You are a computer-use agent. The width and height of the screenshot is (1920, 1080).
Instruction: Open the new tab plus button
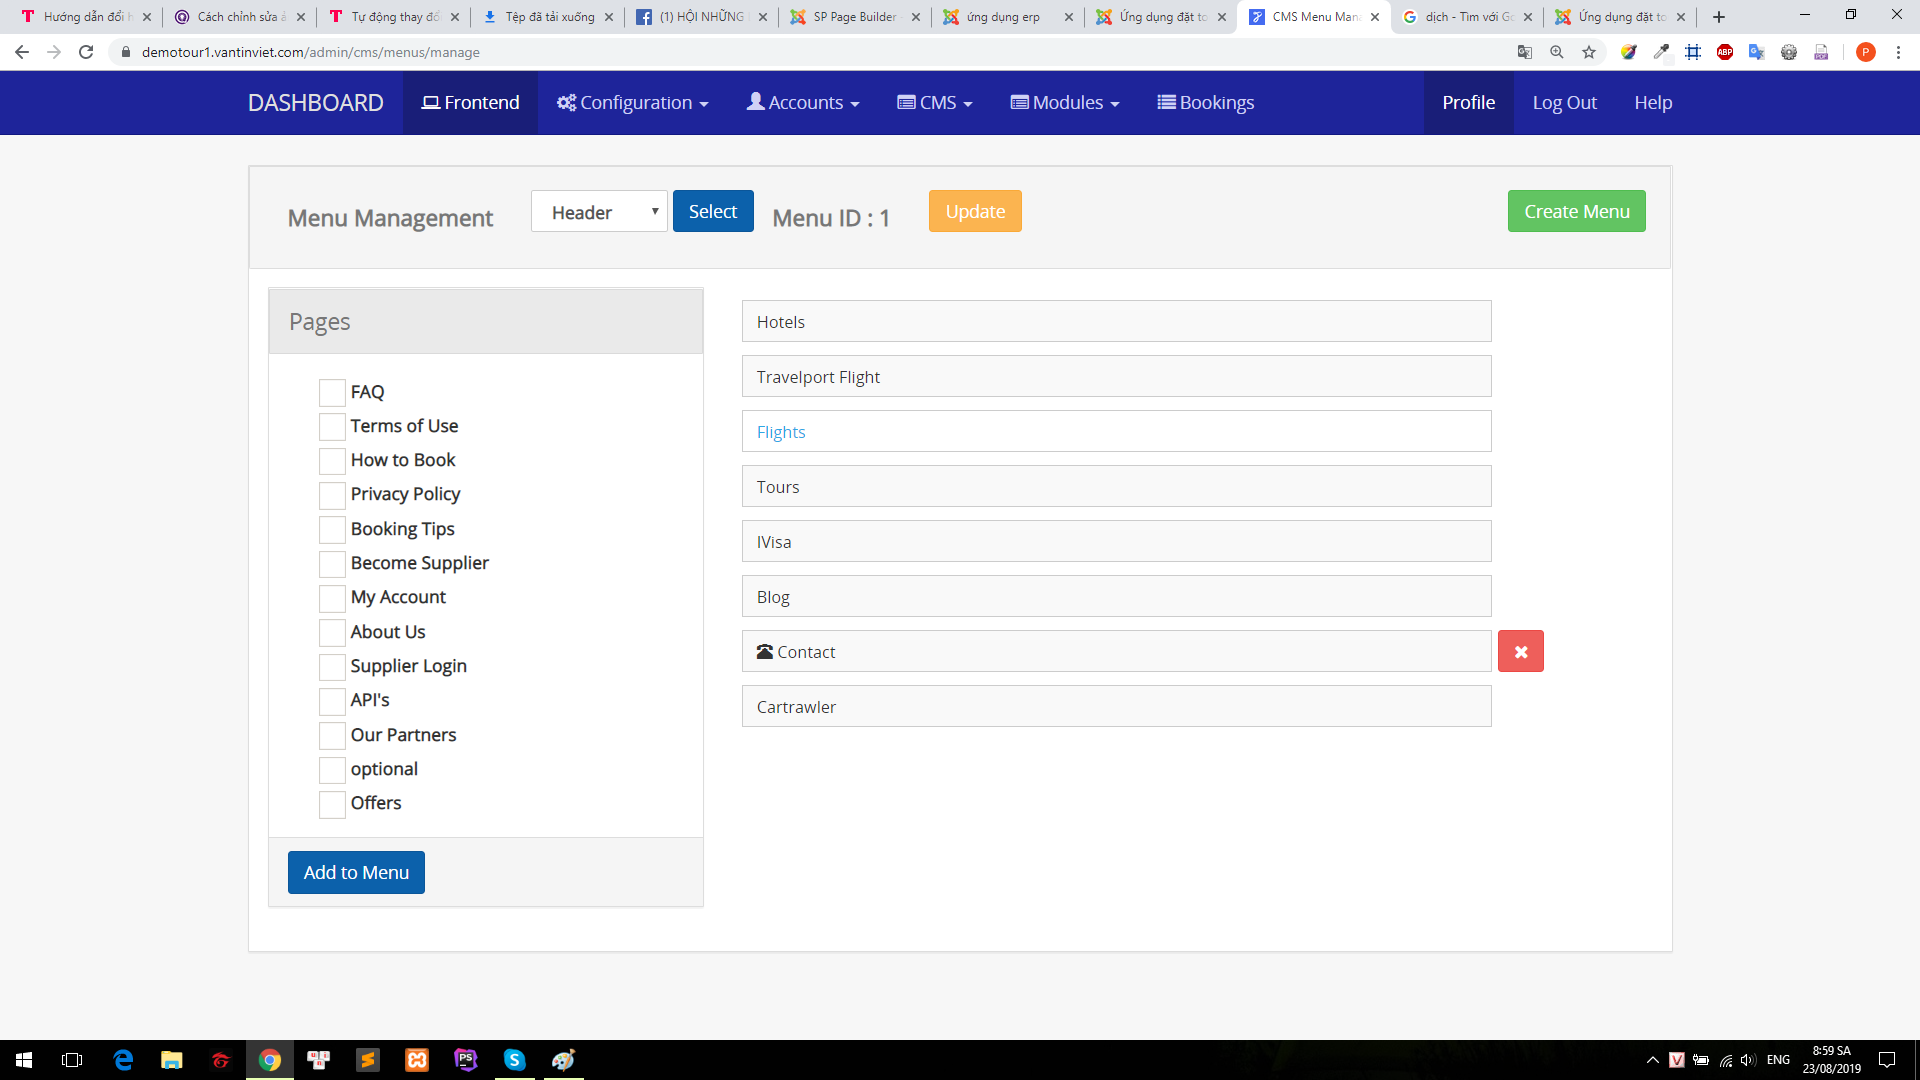coord(1719,17)
